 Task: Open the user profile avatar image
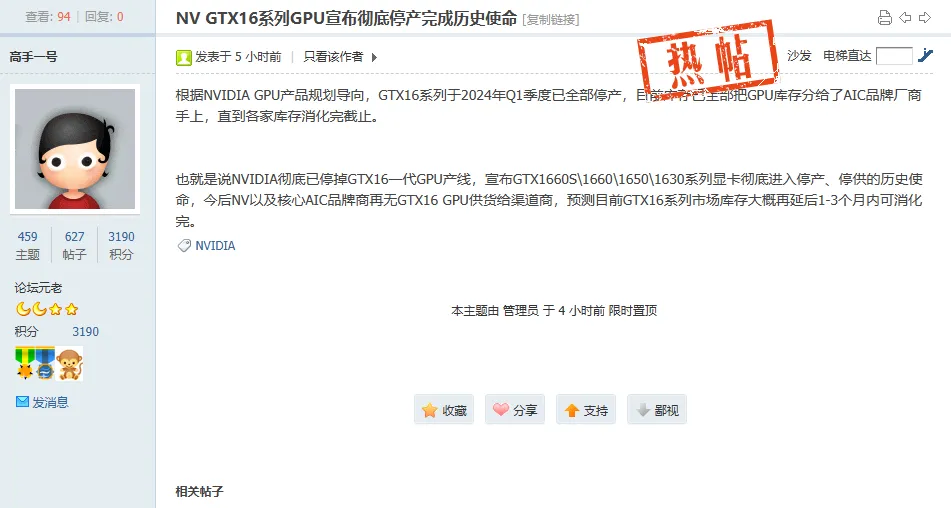(75, 149)
